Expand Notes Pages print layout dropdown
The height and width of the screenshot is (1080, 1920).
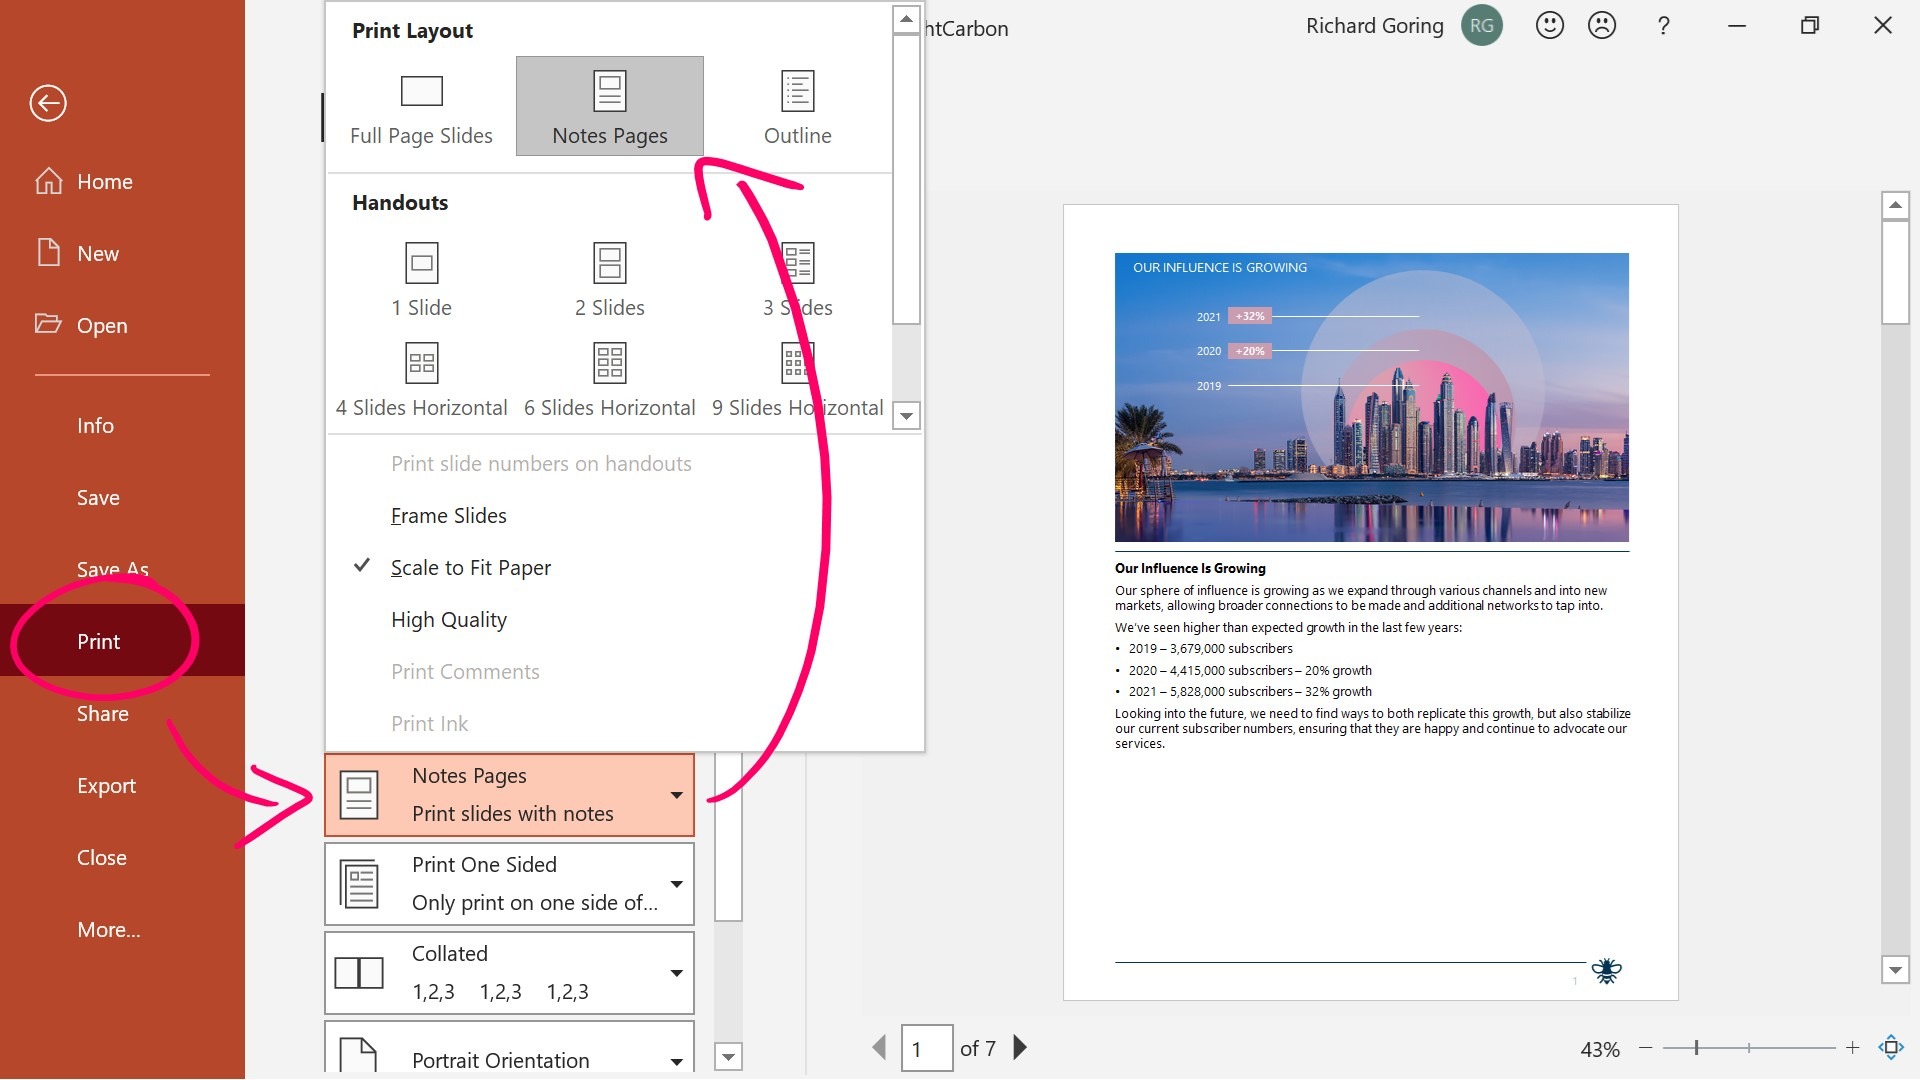[674, 794]
